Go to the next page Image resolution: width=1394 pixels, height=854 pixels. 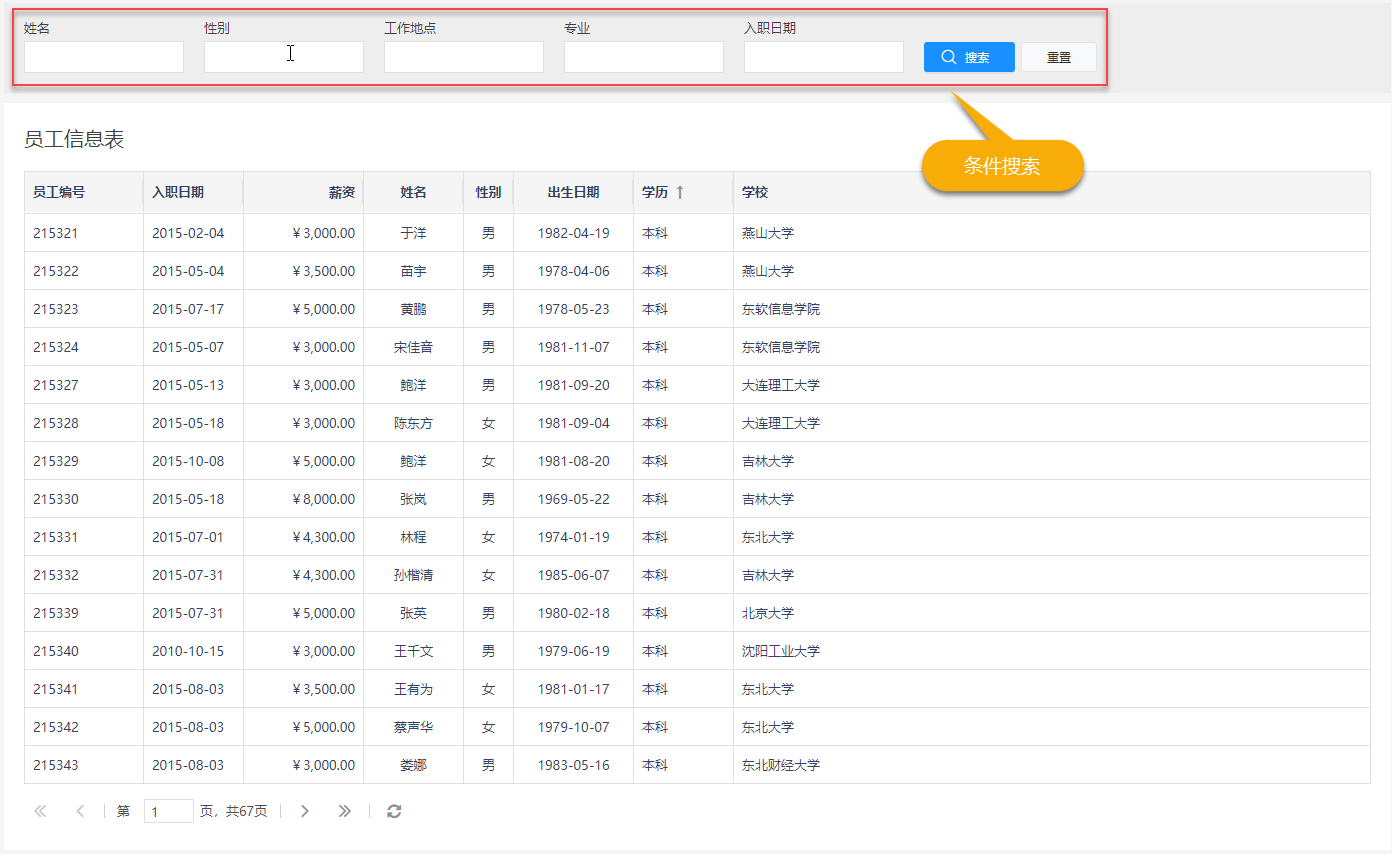tap(305, 811)
